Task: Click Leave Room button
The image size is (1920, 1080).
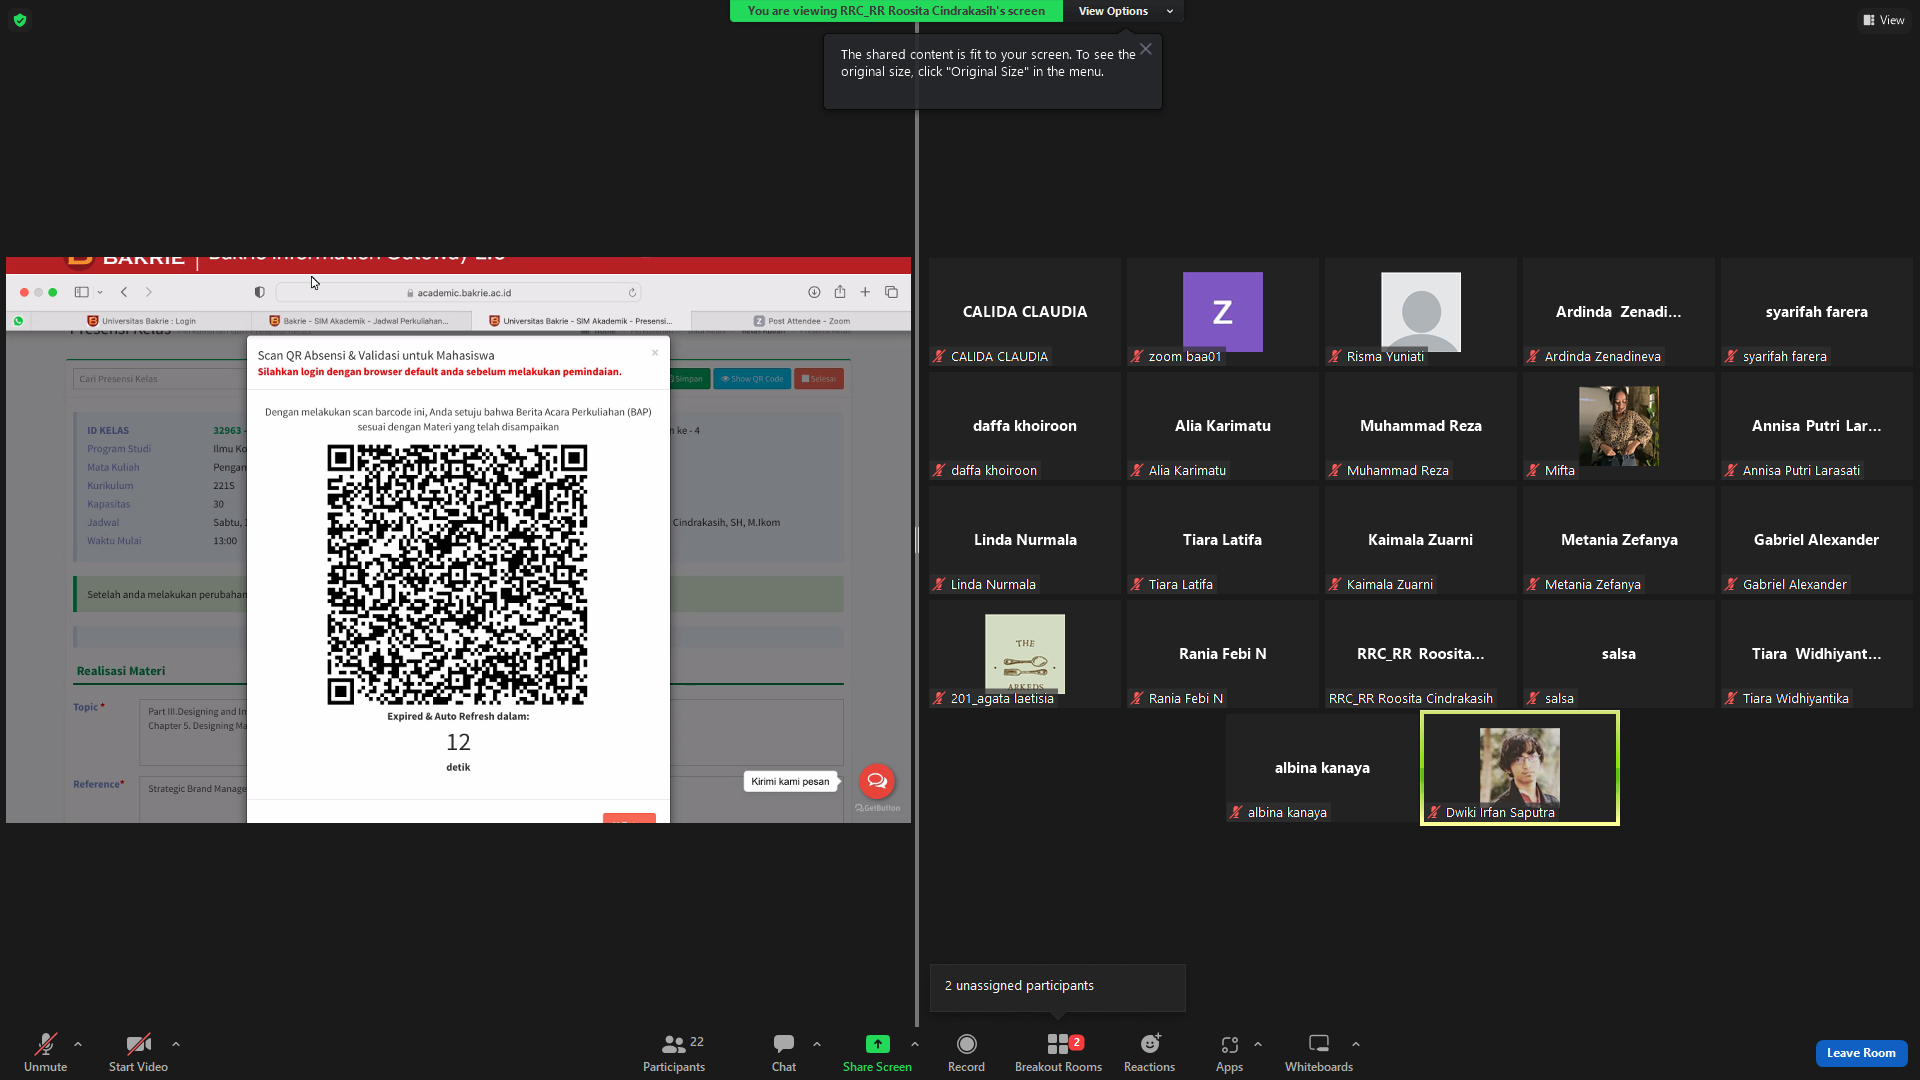Action: click(x=1861, y=1053)
